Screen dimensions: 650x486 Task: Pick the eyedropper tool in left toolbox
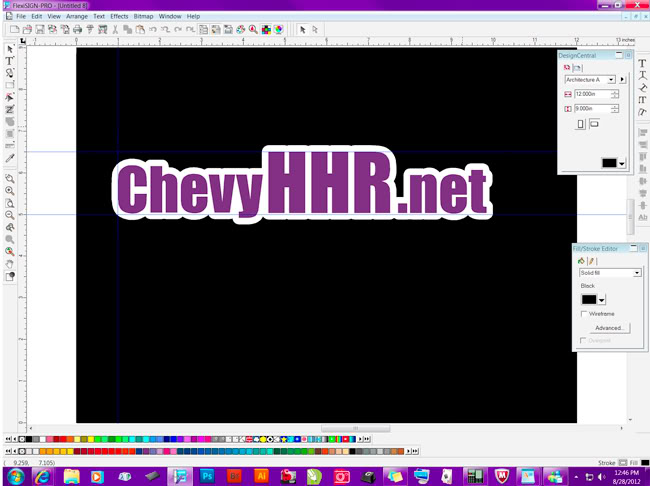click(x=10, y=158)
